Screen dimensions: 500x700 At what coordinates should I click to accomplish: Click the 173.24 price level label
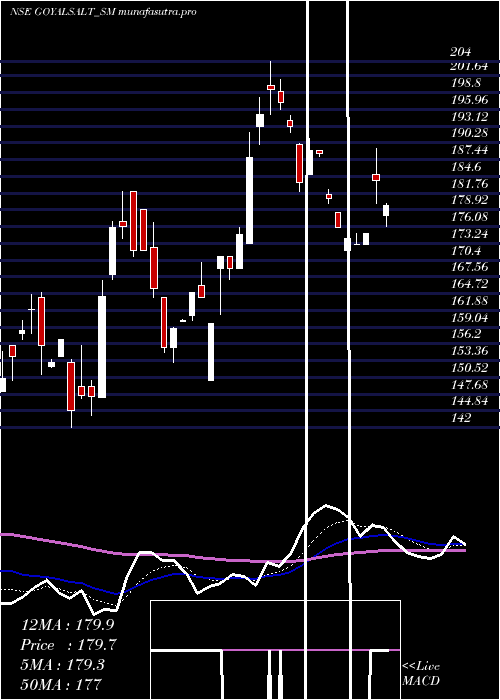pos(469,233)
